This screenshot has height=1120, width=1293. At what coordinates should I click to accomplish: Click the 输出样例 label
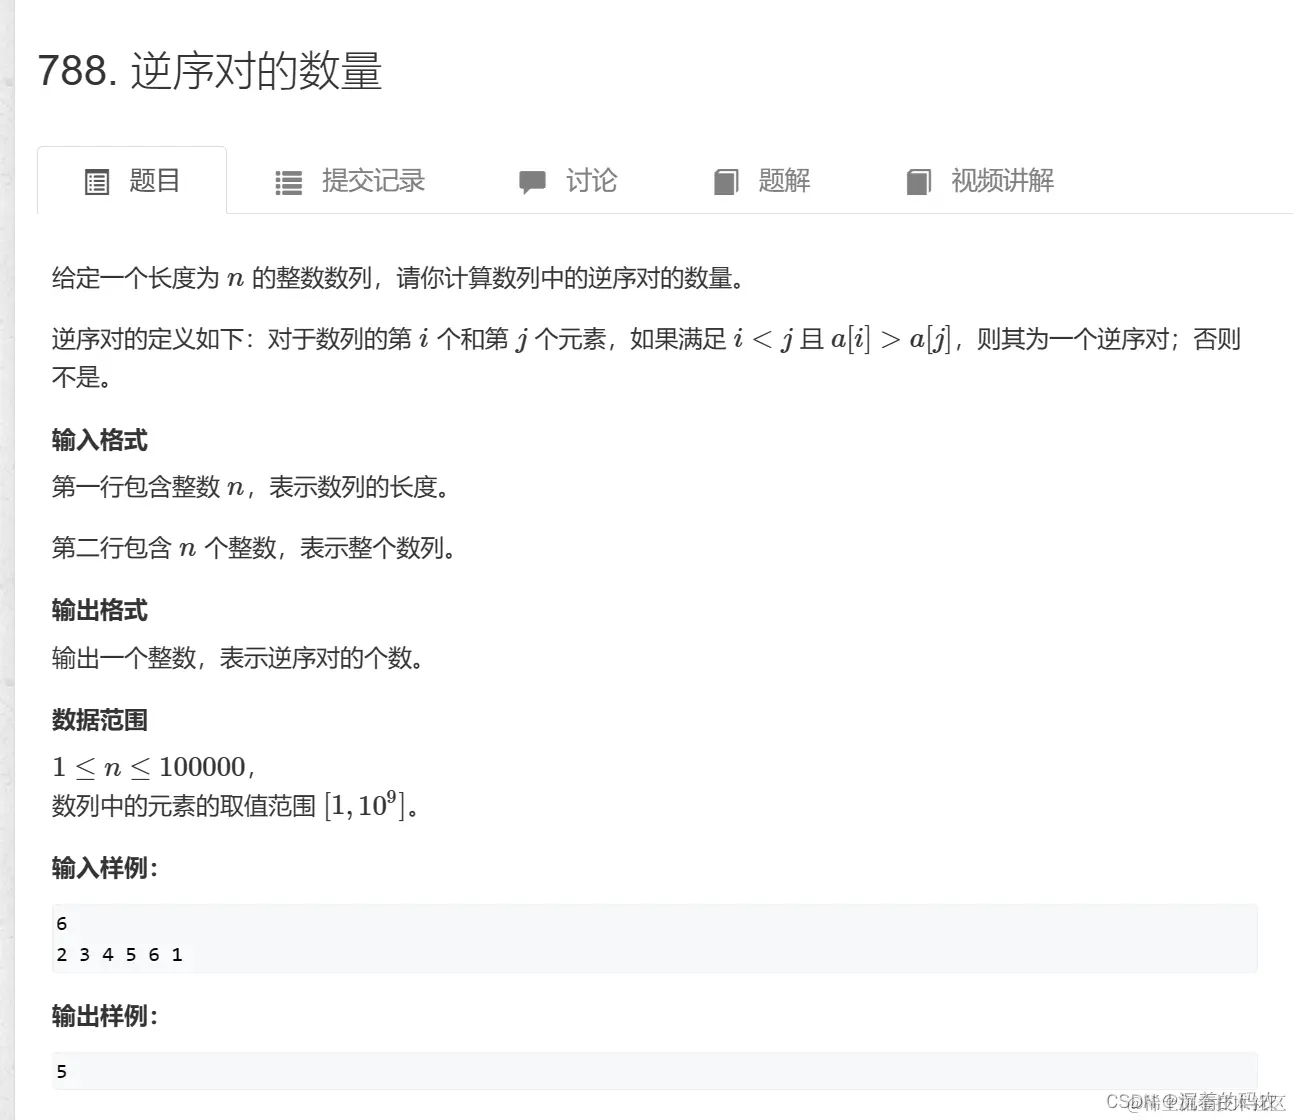pos(103,1016)
